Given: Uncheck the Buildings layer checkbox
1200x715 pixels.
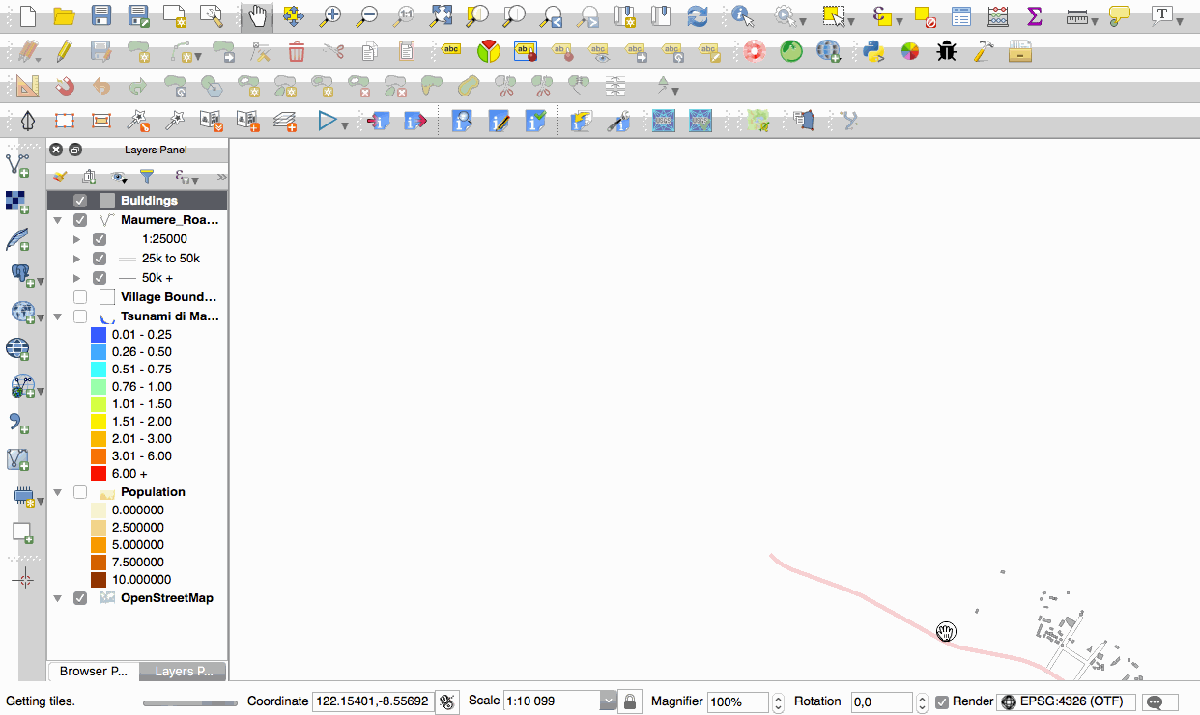Looking at the screenshot, I should click(80, 201).
